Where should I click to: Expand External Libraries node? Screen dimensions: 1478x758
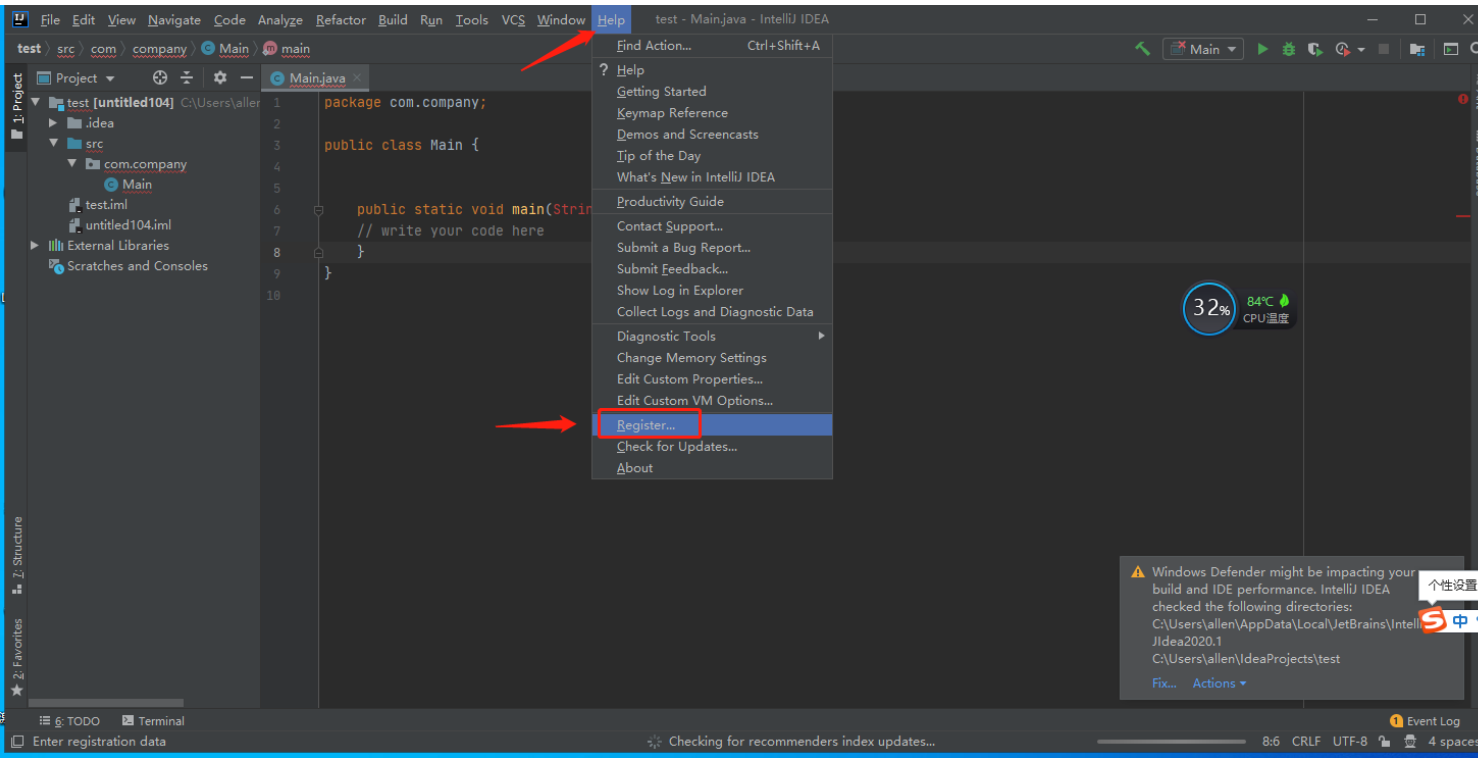pyautogui.click(x=35, y=246)
